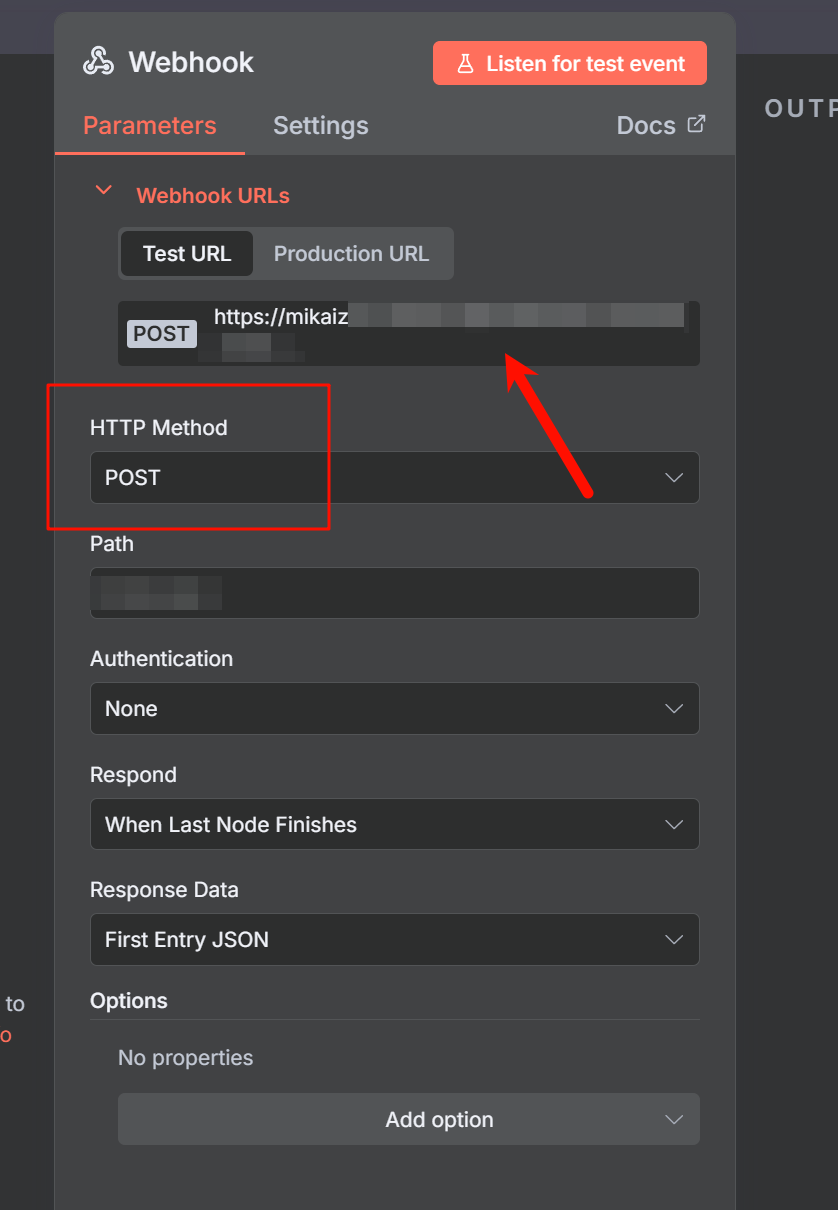Click the chevron arrow in Add option
This screenshot has height=1210, width=838.
pos(674,1119)
